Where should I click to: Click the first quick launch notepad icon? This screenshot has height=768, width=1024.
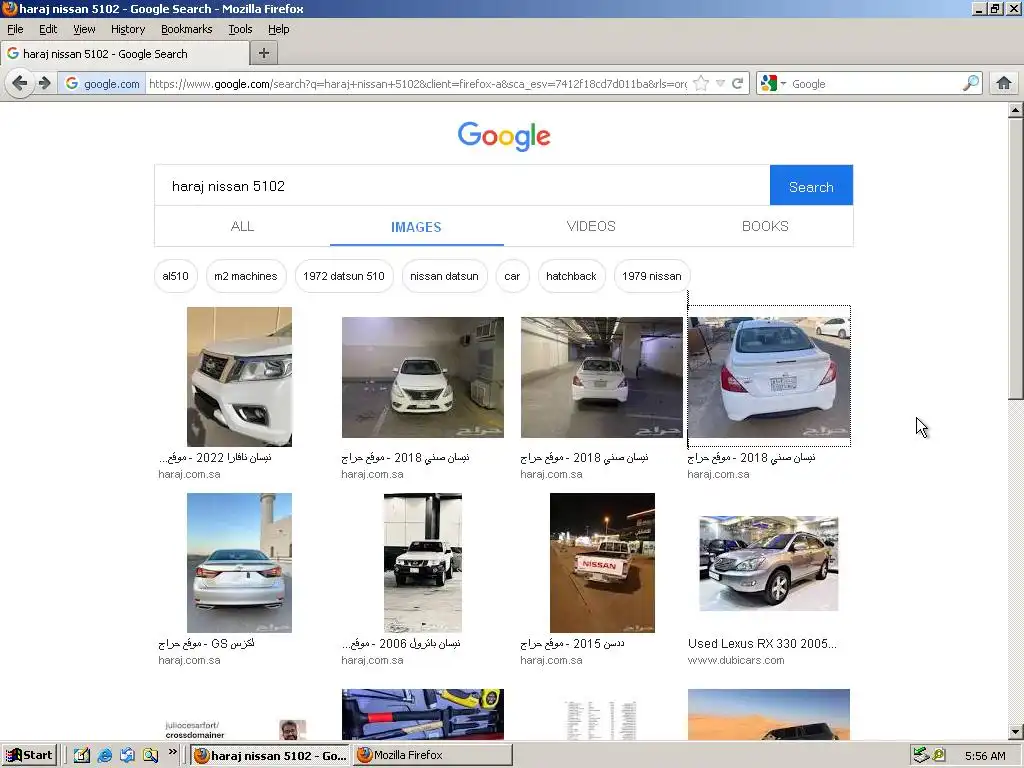click(81, 755)
